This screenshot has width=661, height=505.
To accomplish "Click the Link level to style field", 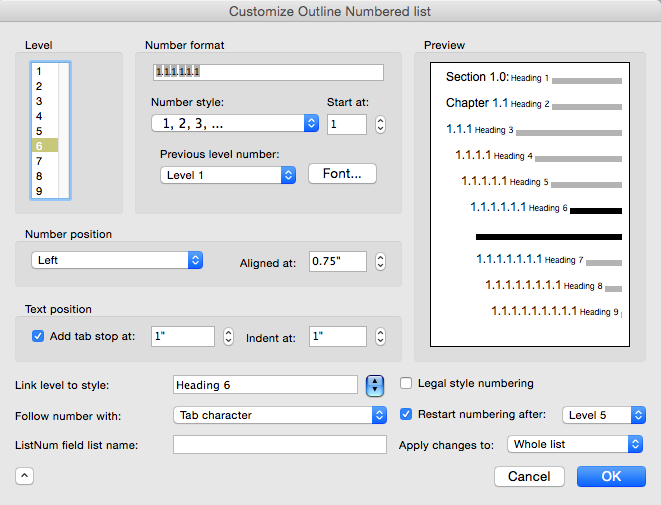I will click(x=265, y=385).
